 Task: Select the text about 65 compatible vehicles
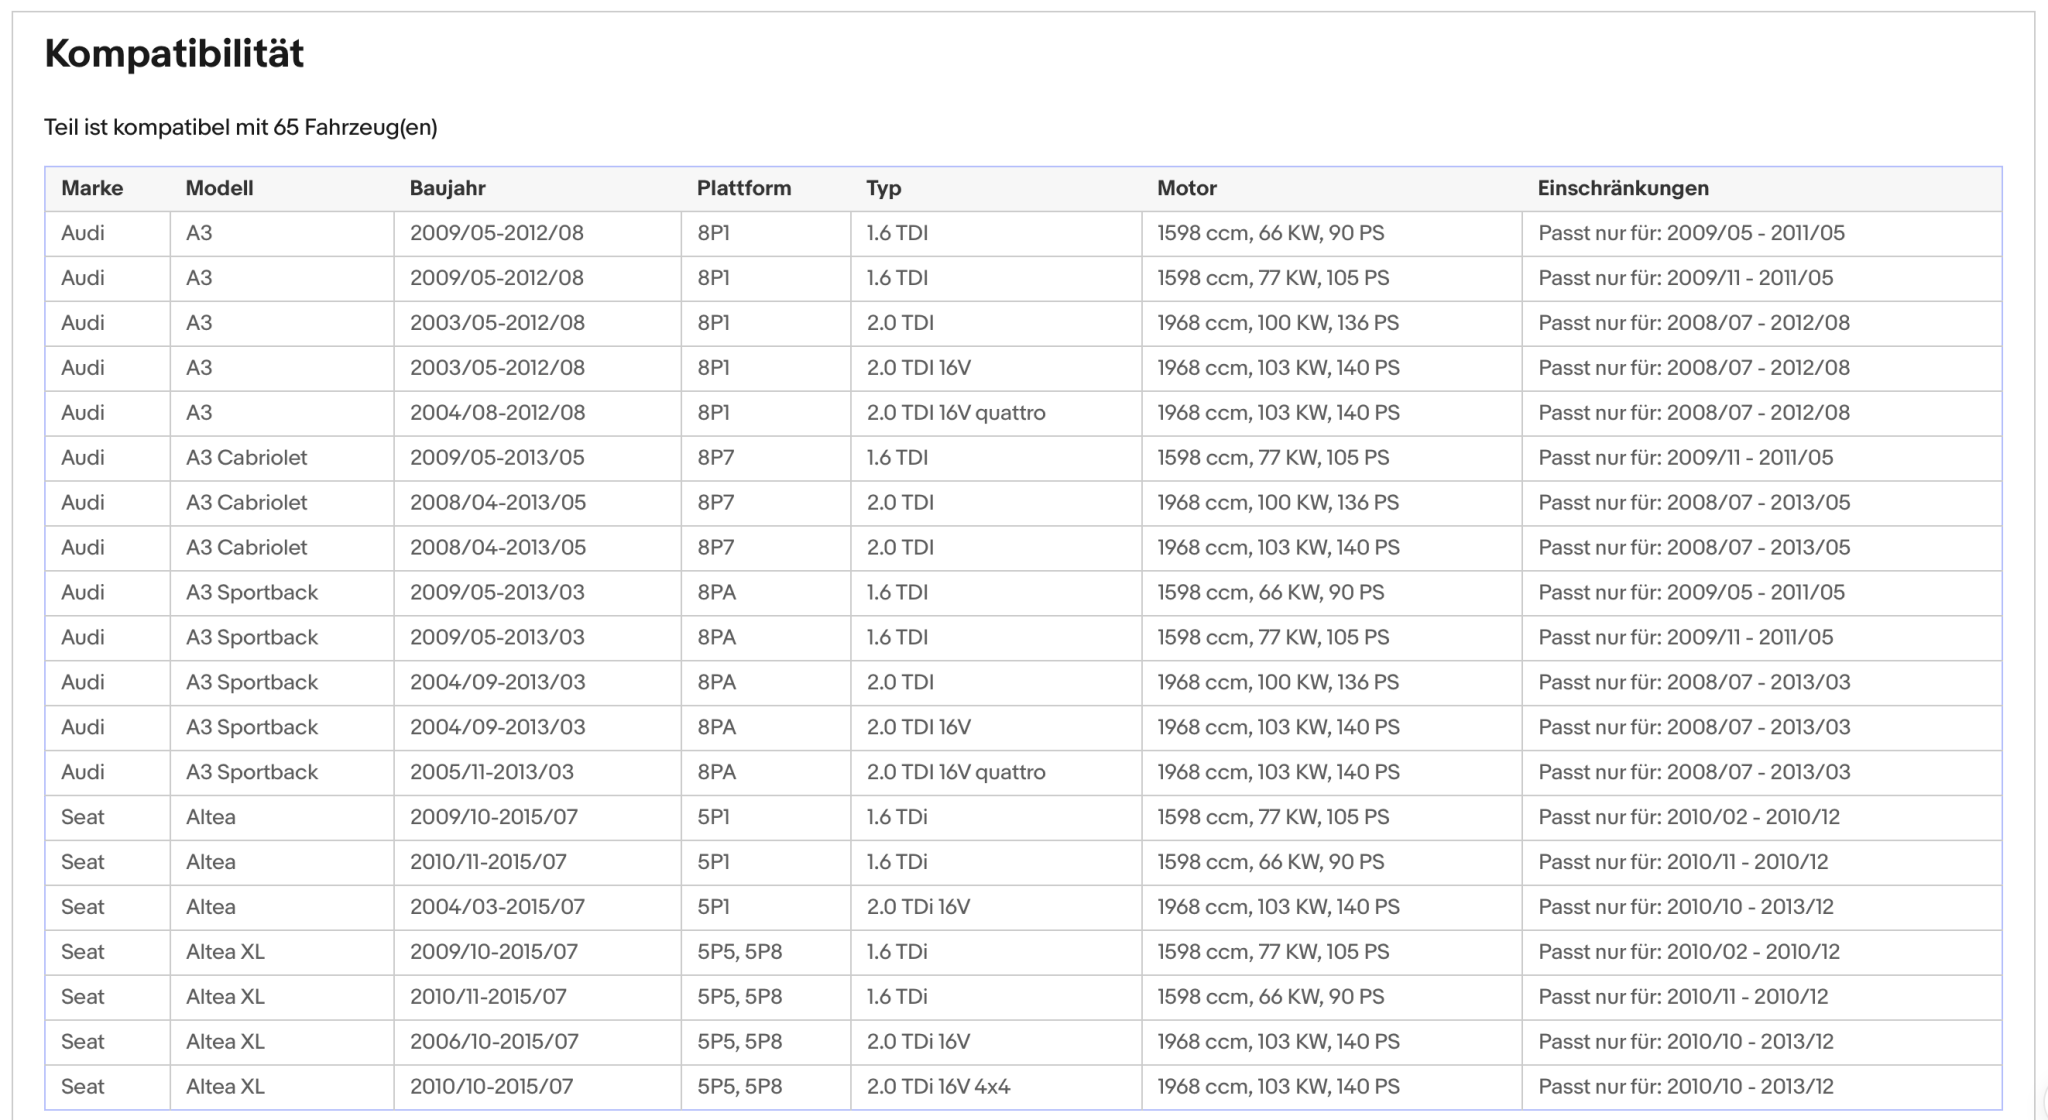tap(241, 127)
